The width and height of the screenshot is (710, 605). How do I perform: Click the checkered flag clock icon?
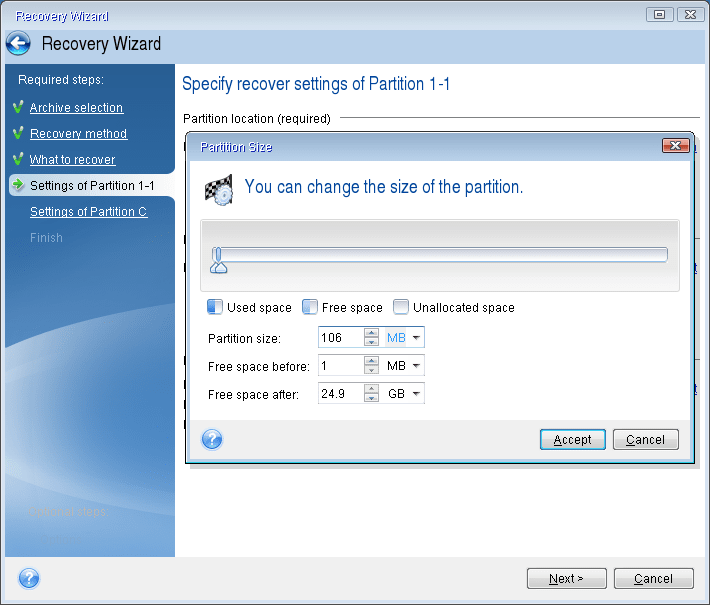(x=219, y=189)
